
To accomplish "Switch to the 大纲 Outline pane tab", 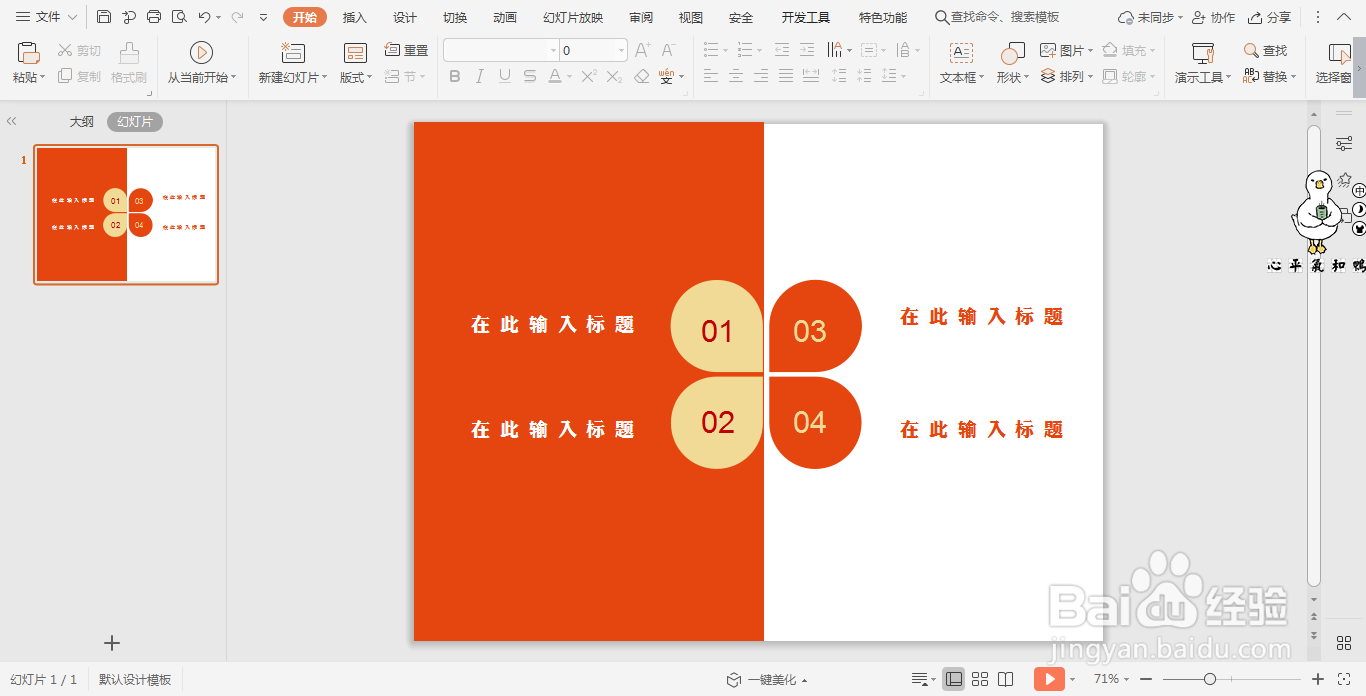I will 81,122.
